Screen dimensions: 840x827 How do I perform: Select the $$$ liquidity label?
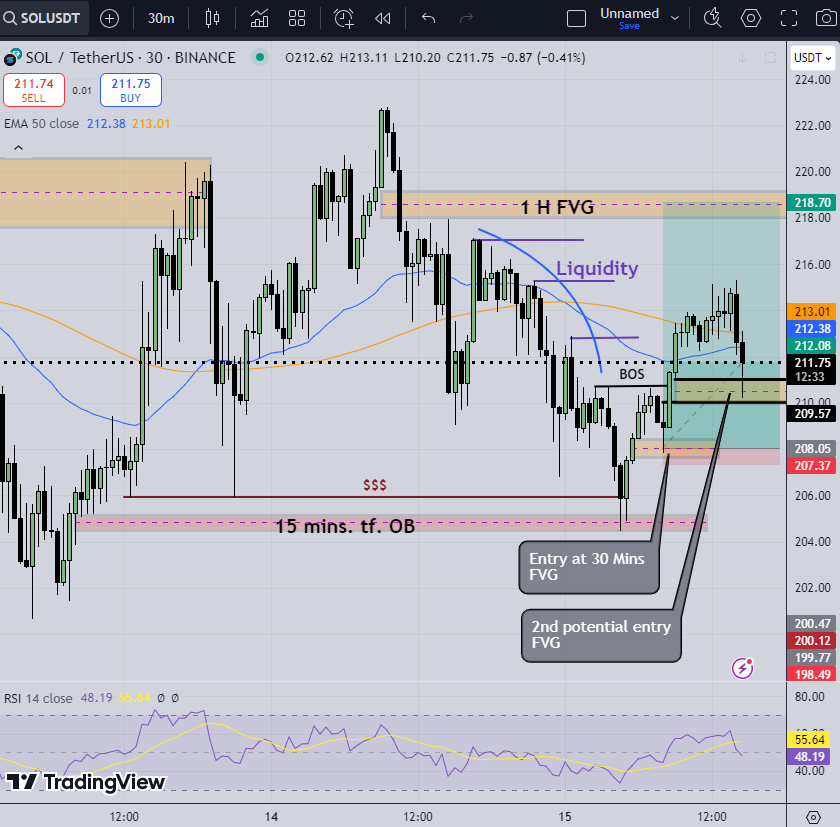tap(374, 485)
